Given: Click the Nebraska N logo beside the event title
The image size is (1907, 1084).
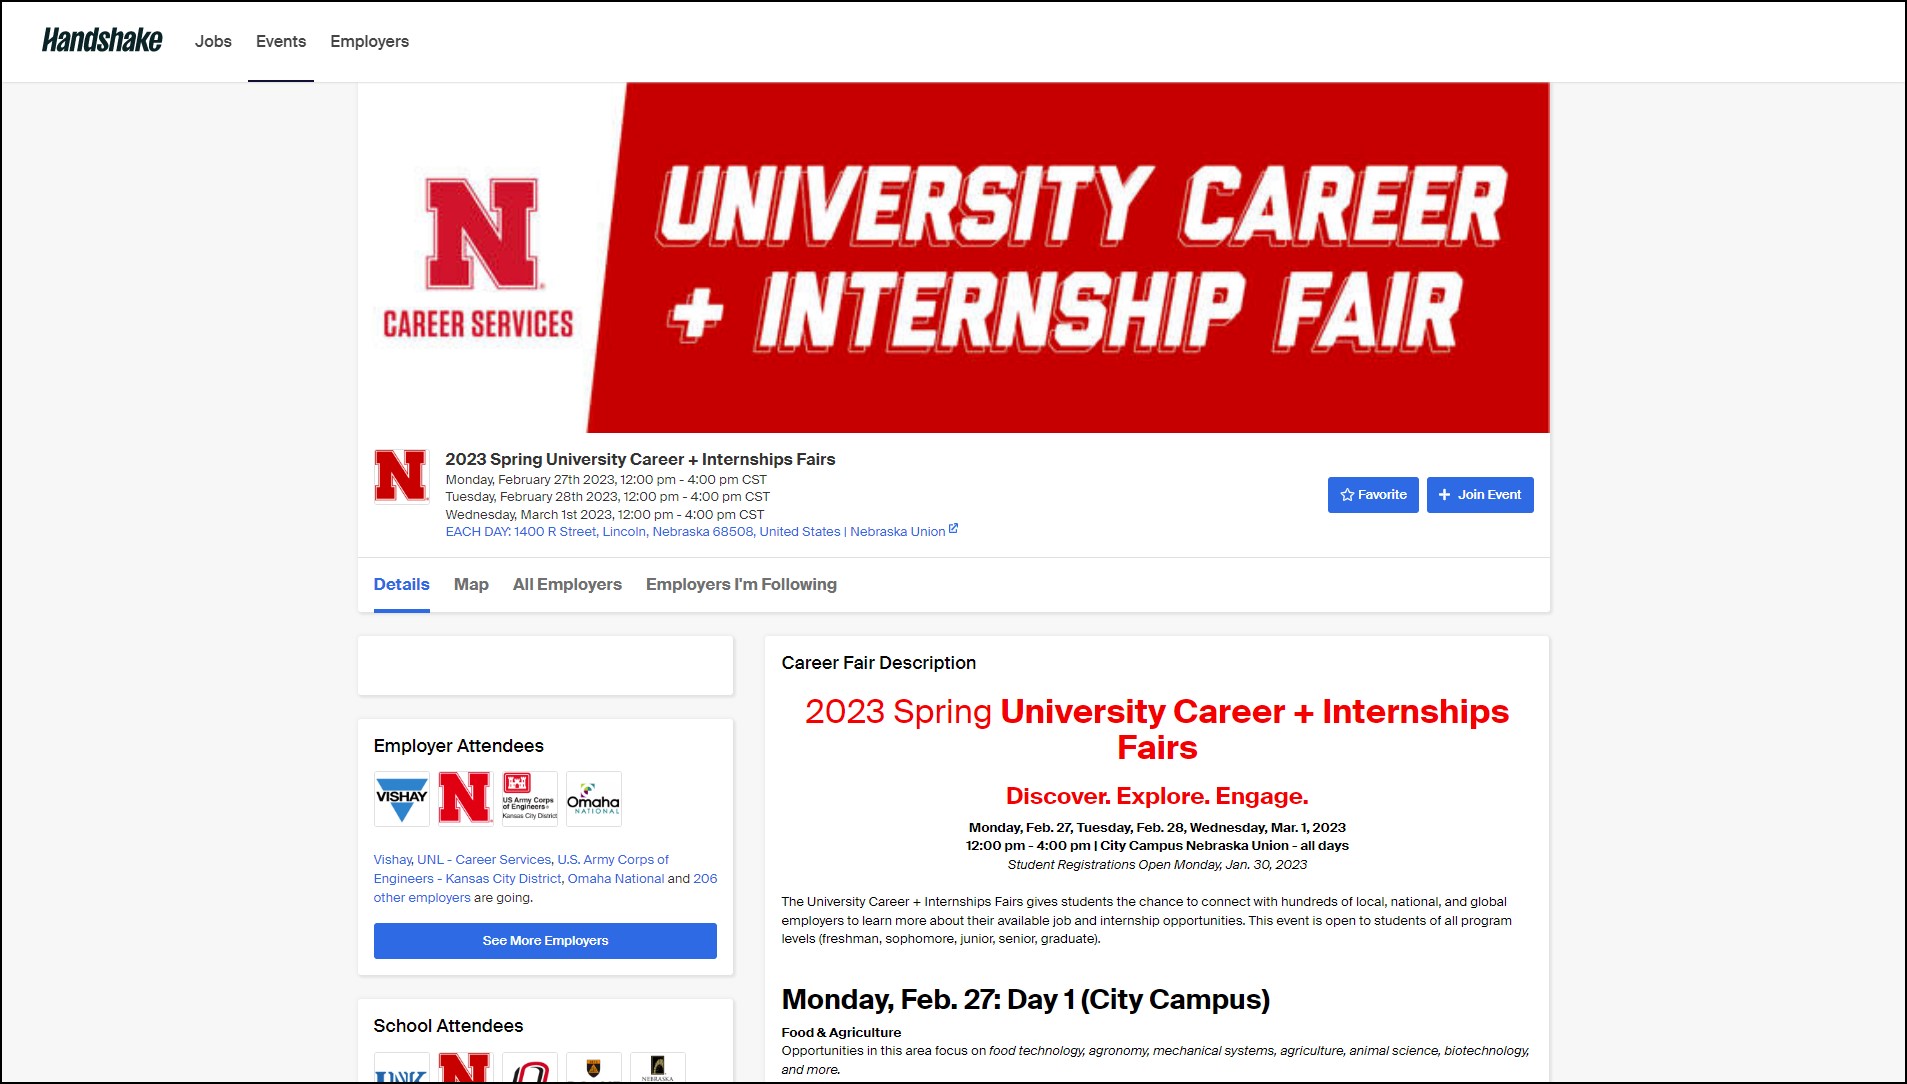Looking at the screenshot, I should (x=401, y=476).
